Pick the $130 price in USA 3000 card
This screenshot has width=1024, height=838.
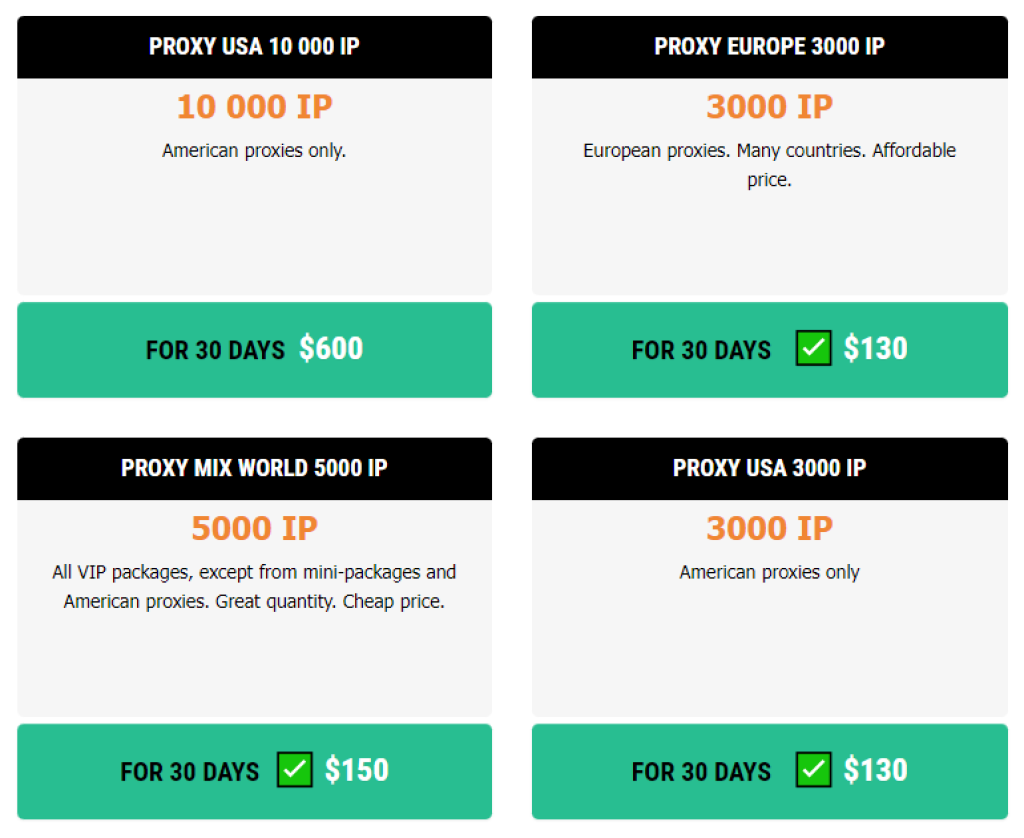(875, 771)
